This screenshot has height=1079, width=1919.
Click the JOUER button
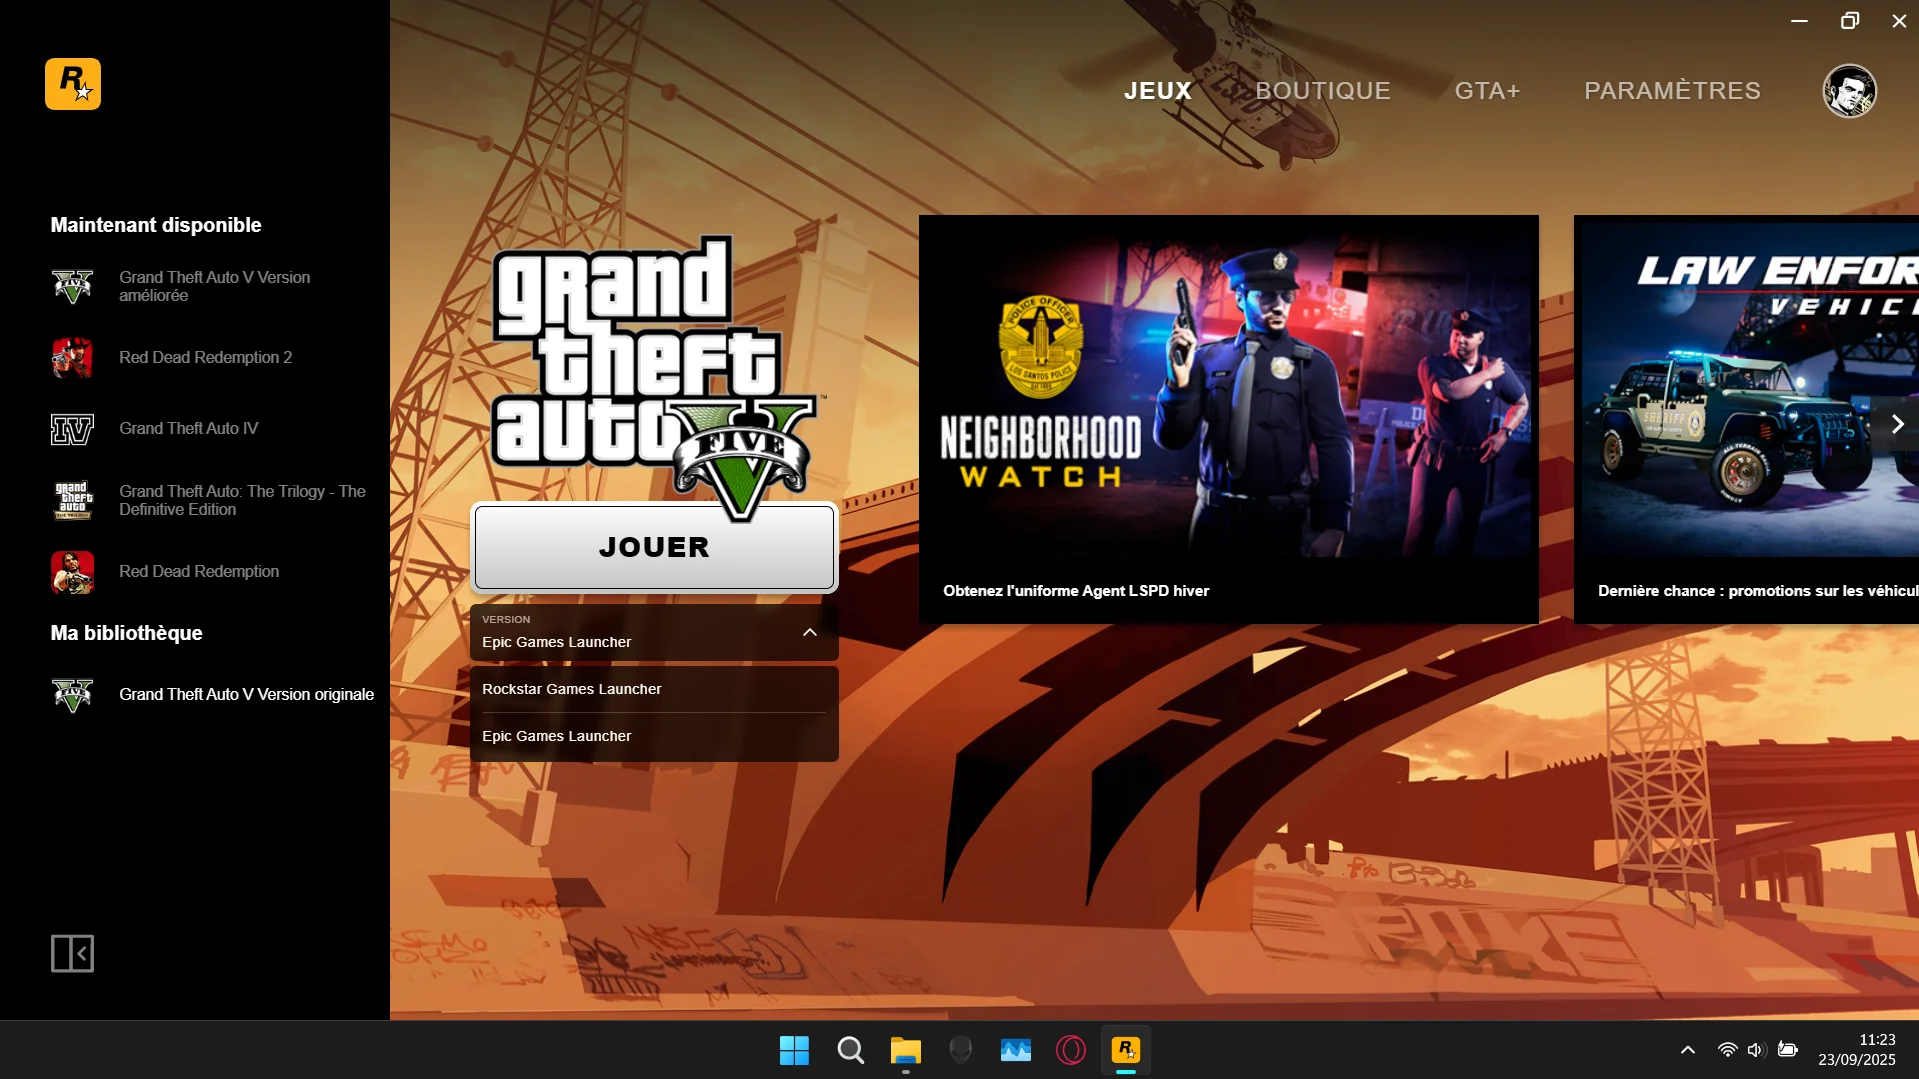(654, 547)
